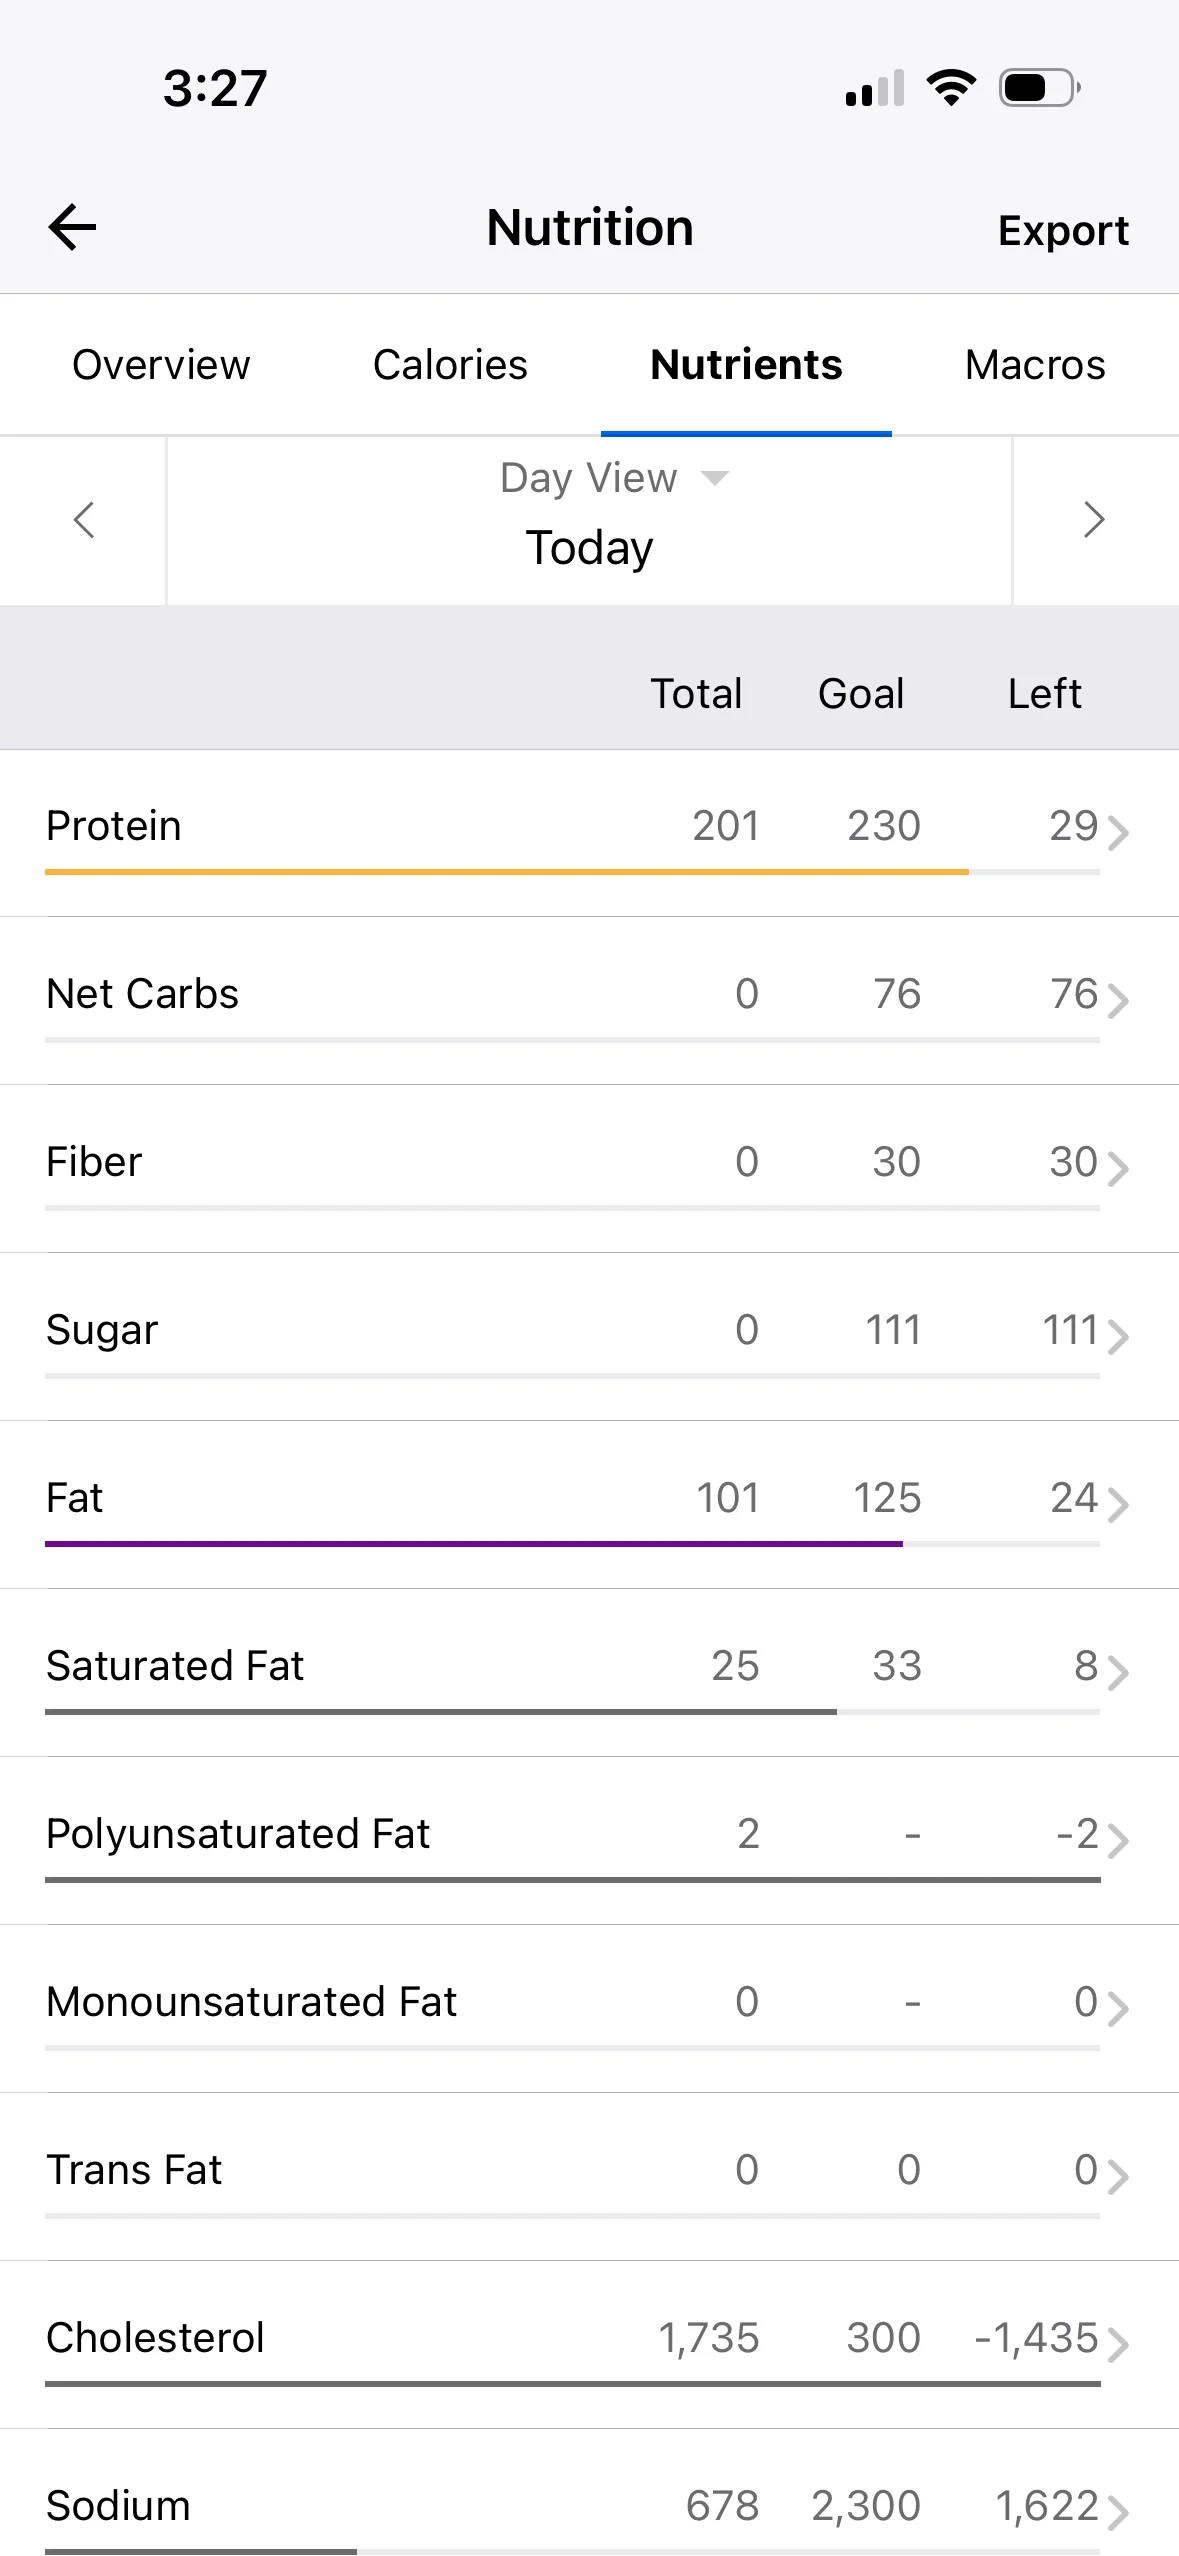Screen dimensions: 1179x2556
Task: Select the Monounsaturated Fat row
Action: click(x=589, y=2008)
